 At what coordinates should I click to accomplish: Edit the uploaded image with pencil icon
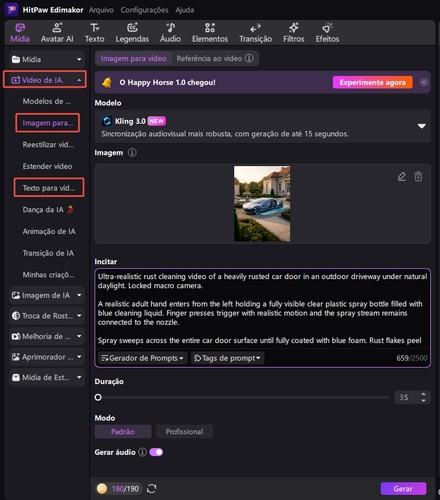pyautogui.click(x=402, y=177)
